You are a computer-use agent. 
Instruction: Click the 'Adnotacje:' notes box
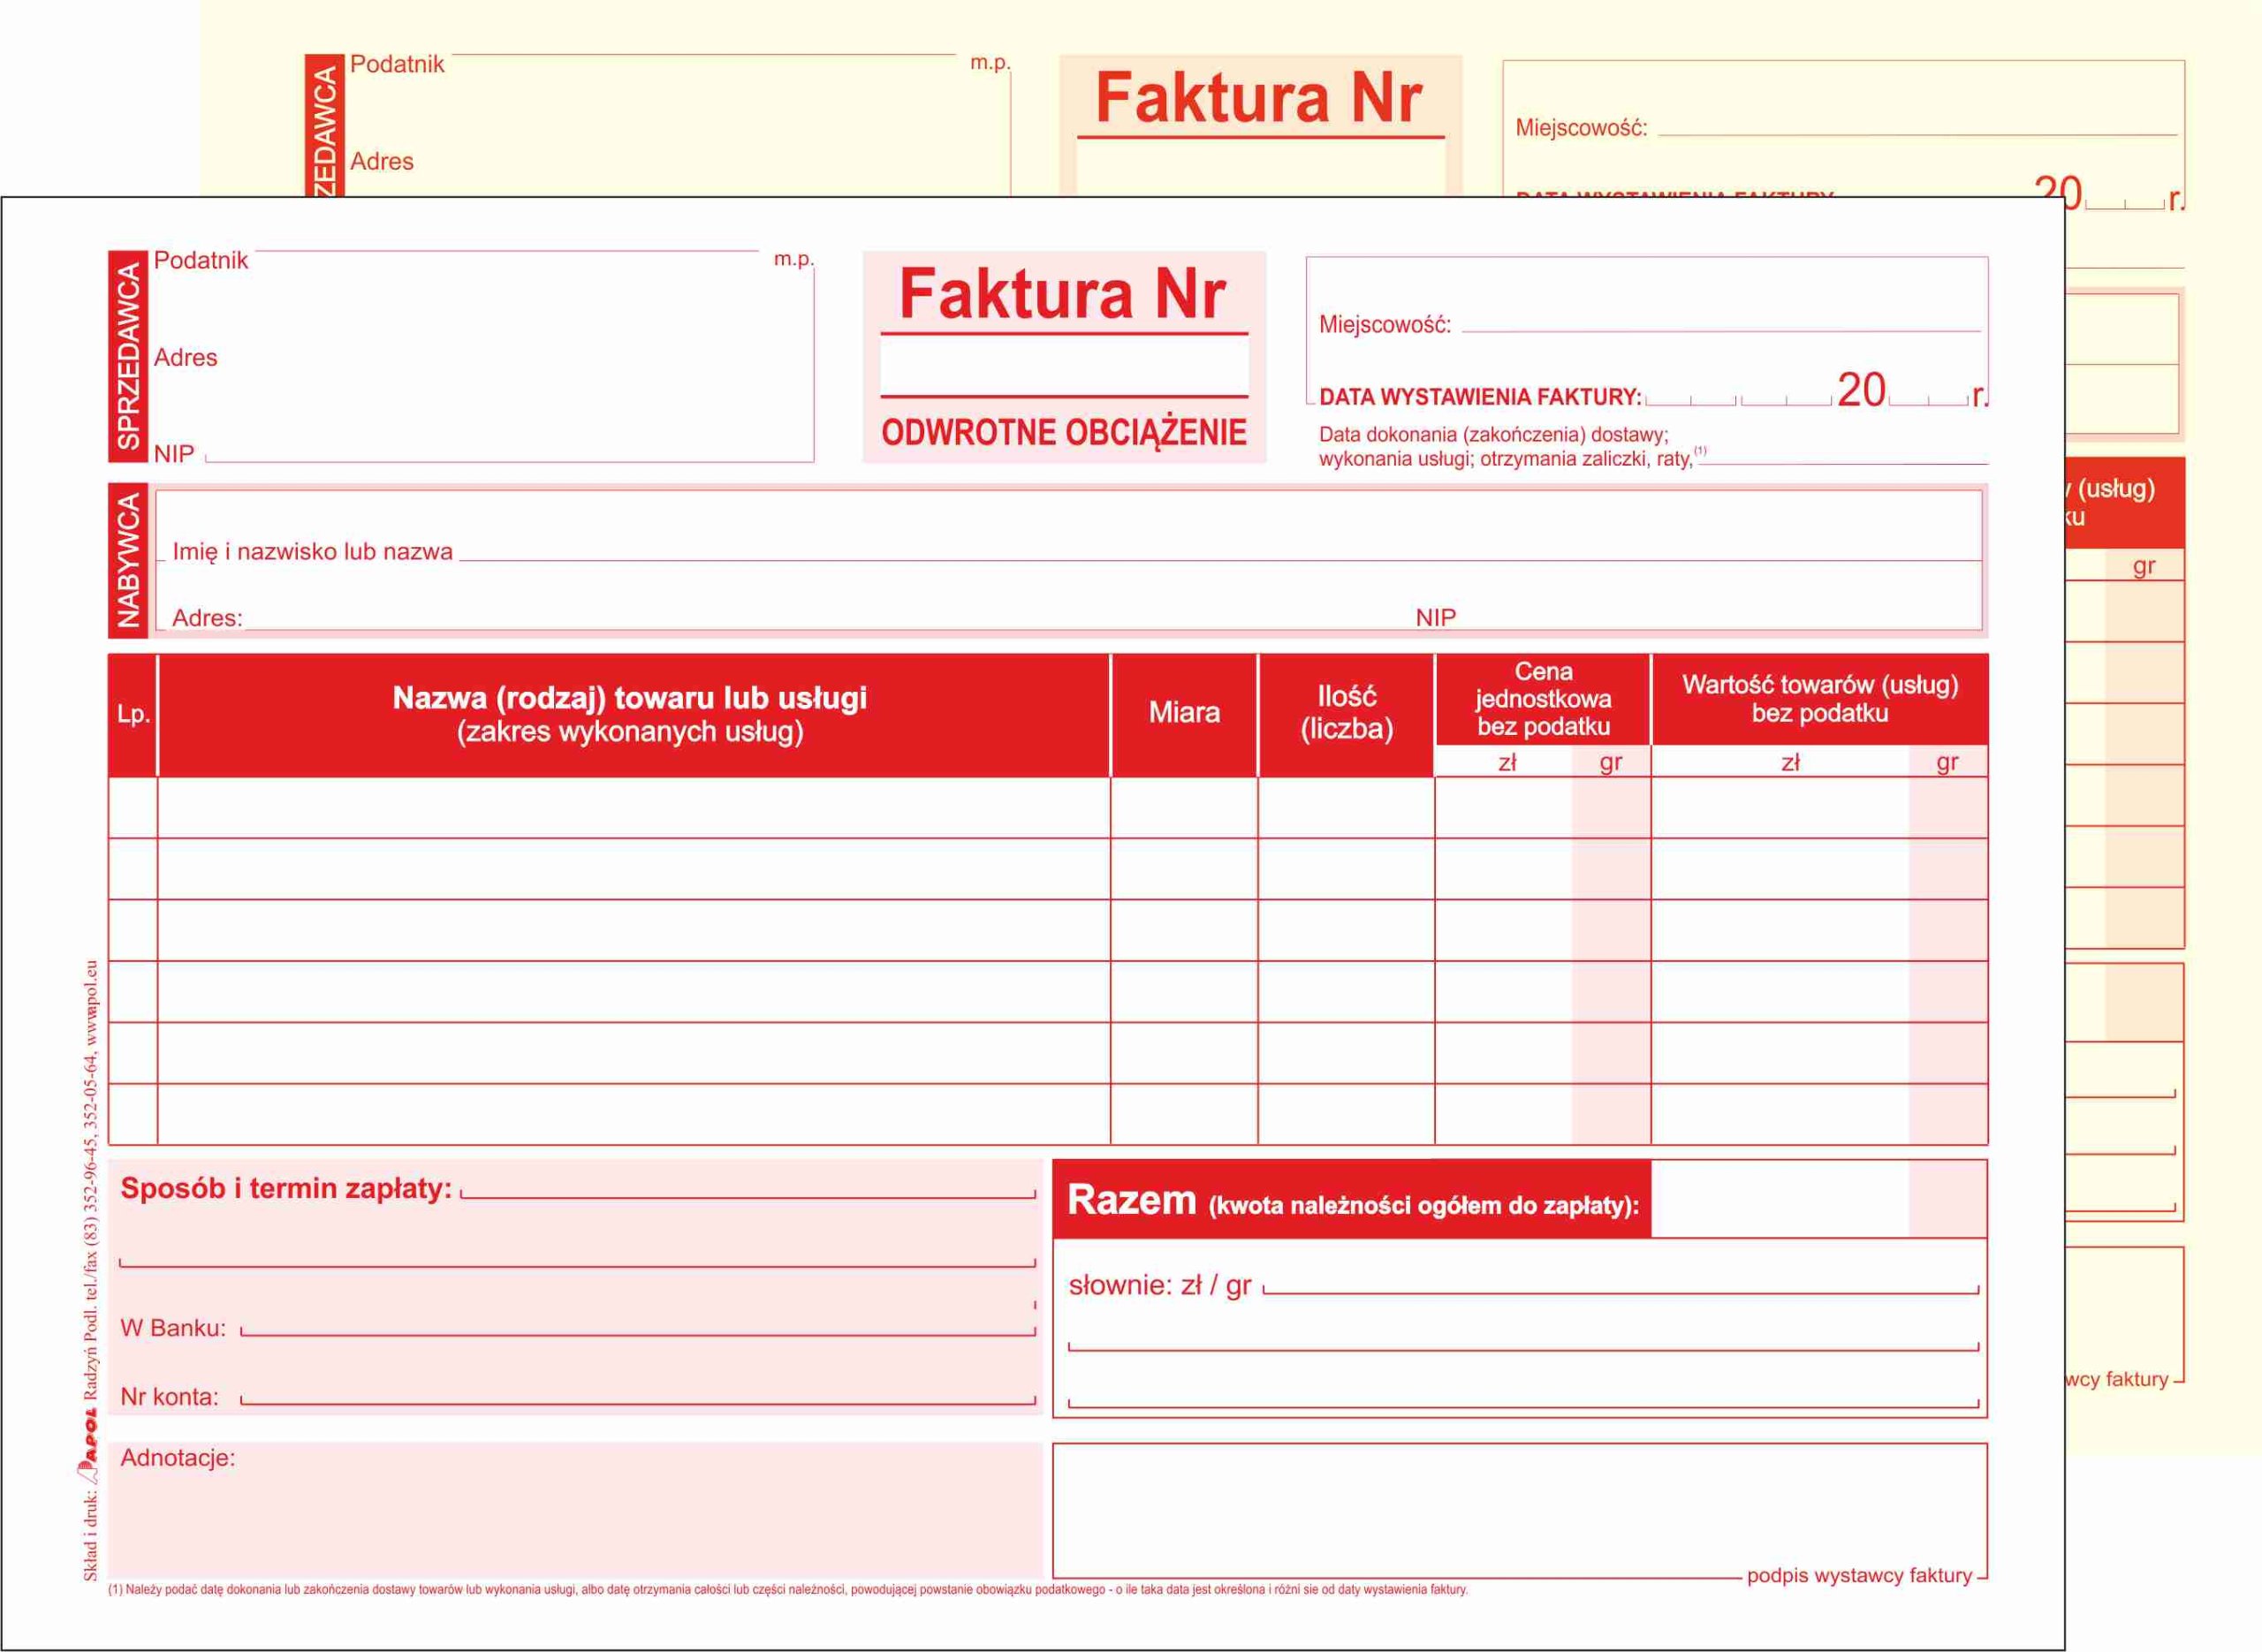tap(575, 1510)
